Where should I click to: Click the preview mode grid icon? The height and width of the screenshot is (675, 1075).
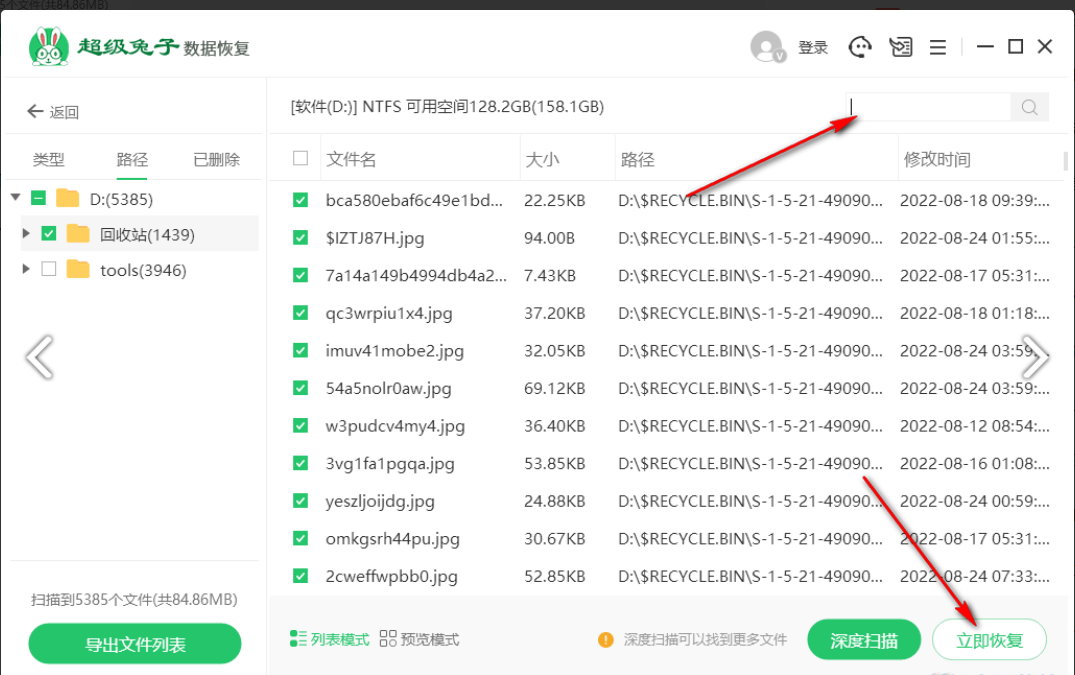click(387, 639)
